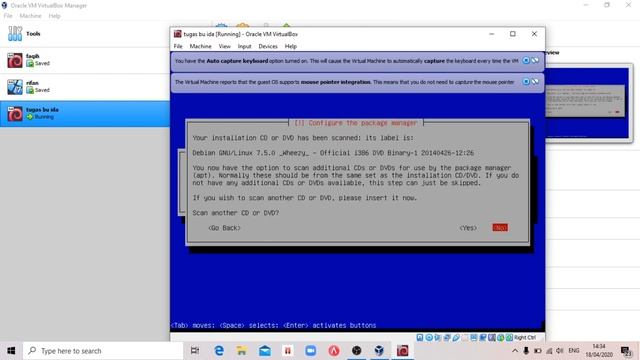Viewport: 640px width, 360px height.
Task: Click 'Saved' status under faqih
Action: (x=42, y=64)
